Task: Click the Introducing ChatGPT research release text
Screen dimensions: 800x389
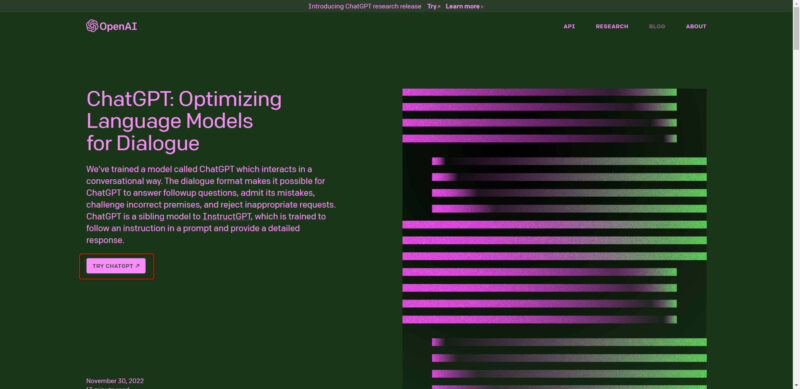Action: click(365, 6)
